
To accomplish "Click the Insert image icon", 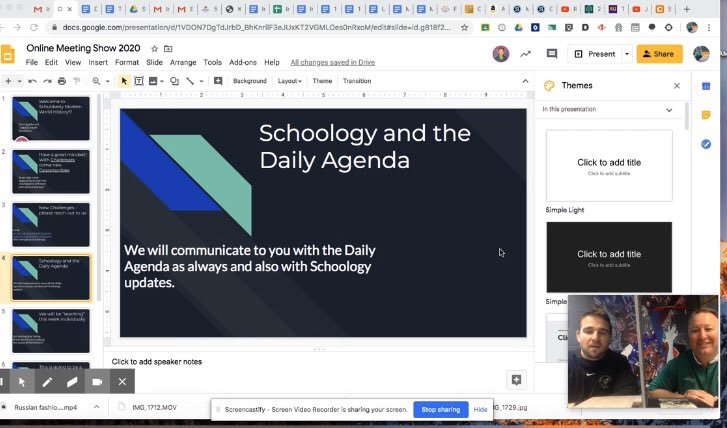I will pos(153,81).
